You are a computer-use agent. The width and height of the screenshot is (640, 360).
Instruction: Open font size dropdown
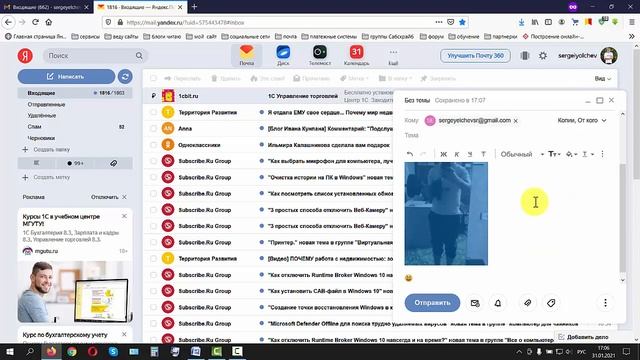point(554,154)
